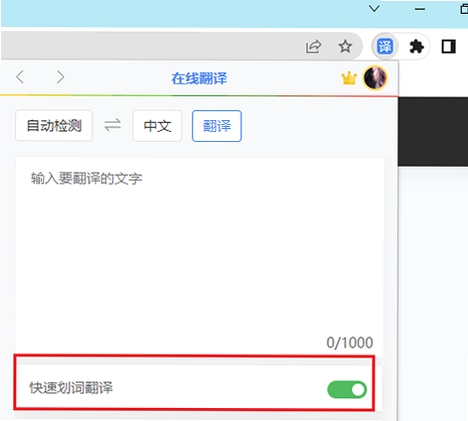Click the 在线翻译 title link
Viewport: 468px width, 421px height.
point(199,79)
